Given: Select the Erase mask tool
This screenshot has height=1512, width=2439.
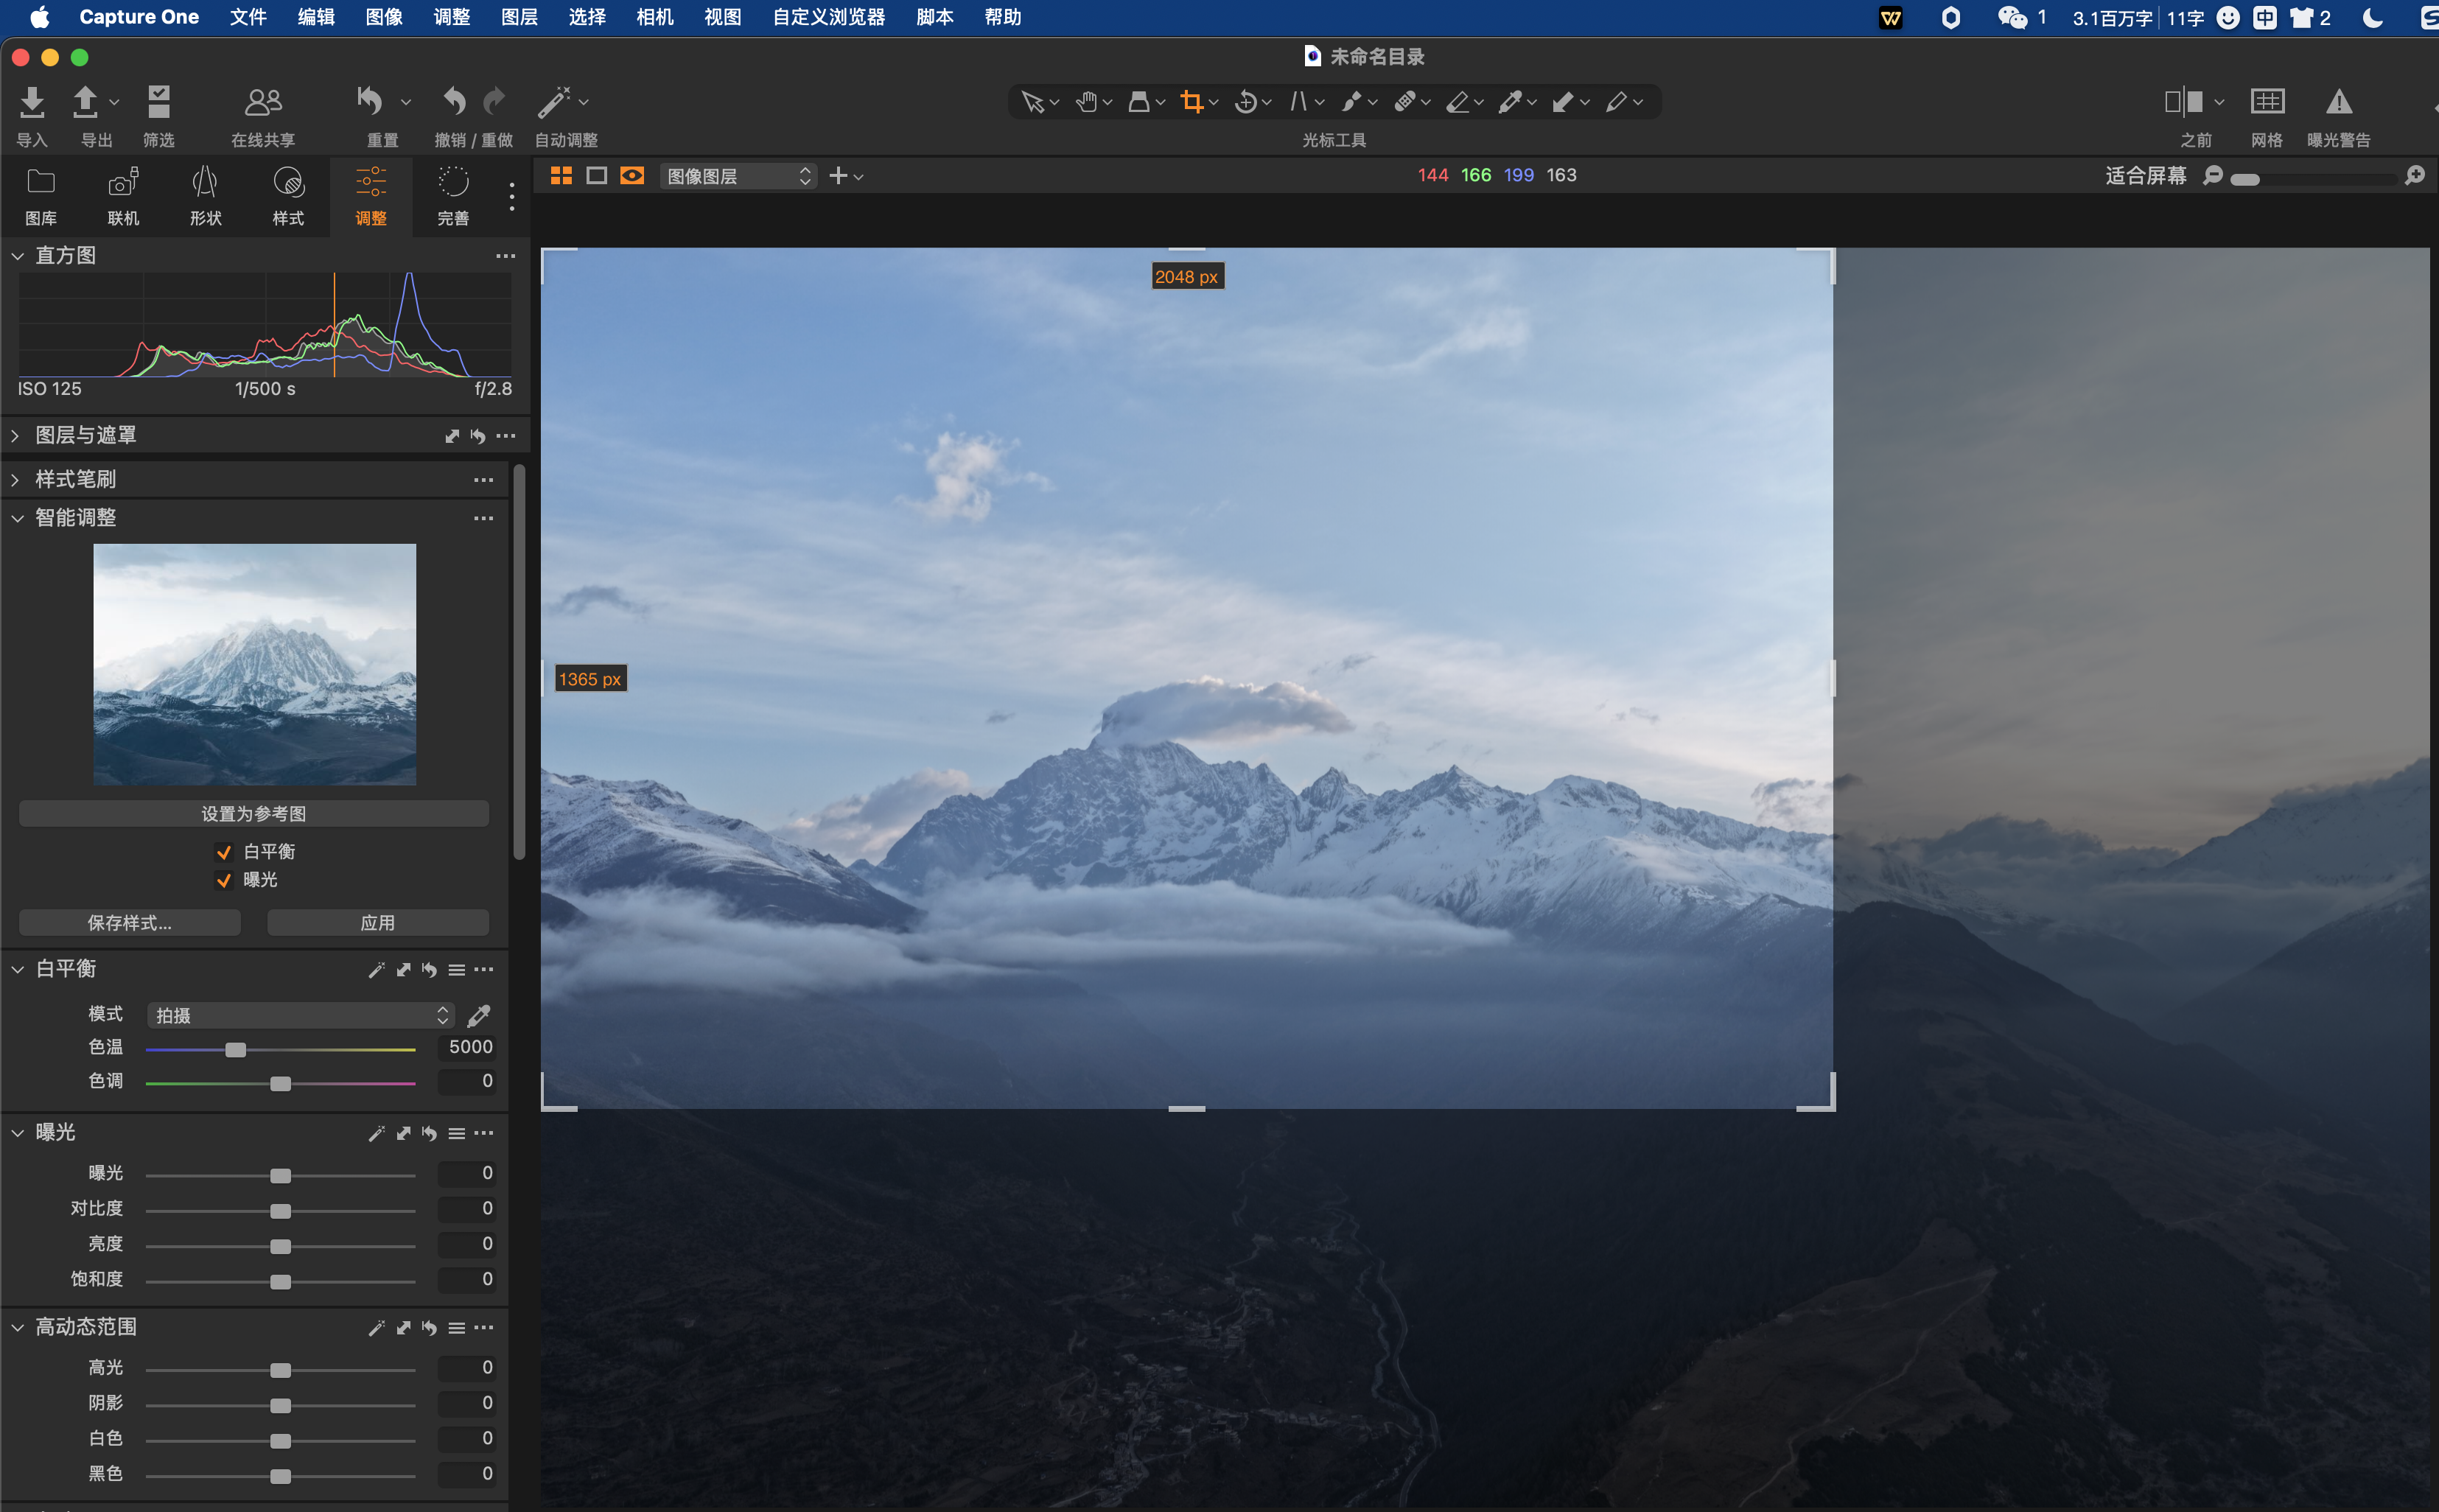Looking at the screenshot, I should (x=1458, y=102).
